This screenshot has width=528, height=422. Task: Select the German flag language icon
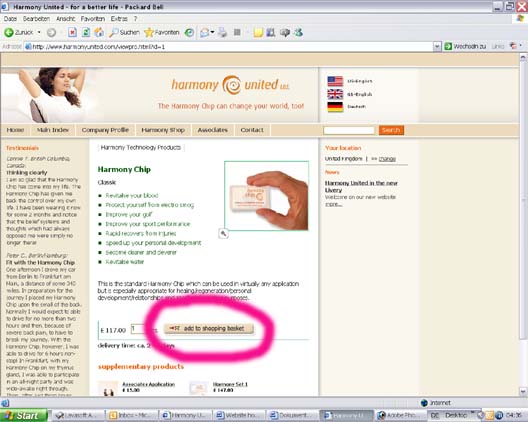point(335,107)
